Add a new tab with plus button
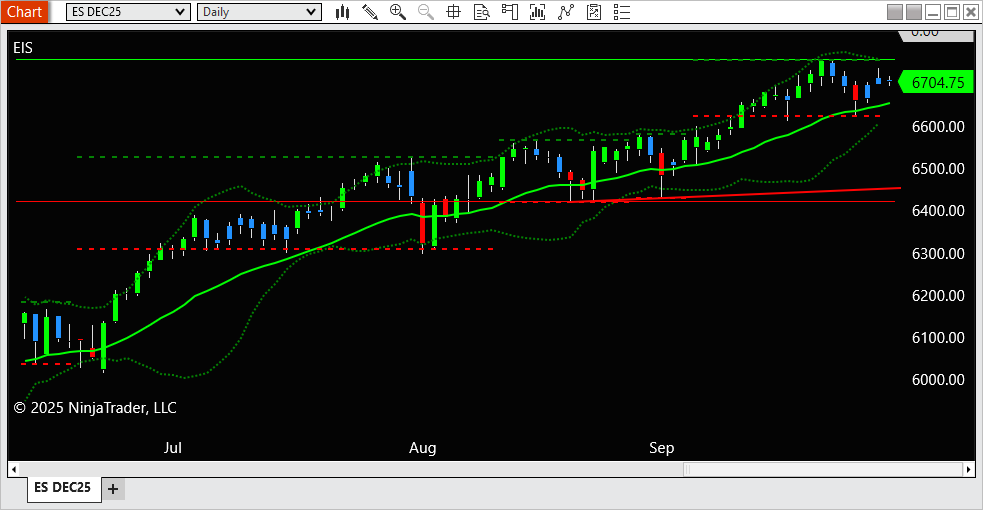The height and width of the screenshot is (510, 983). pyautogui.click(x=113, y=489)
